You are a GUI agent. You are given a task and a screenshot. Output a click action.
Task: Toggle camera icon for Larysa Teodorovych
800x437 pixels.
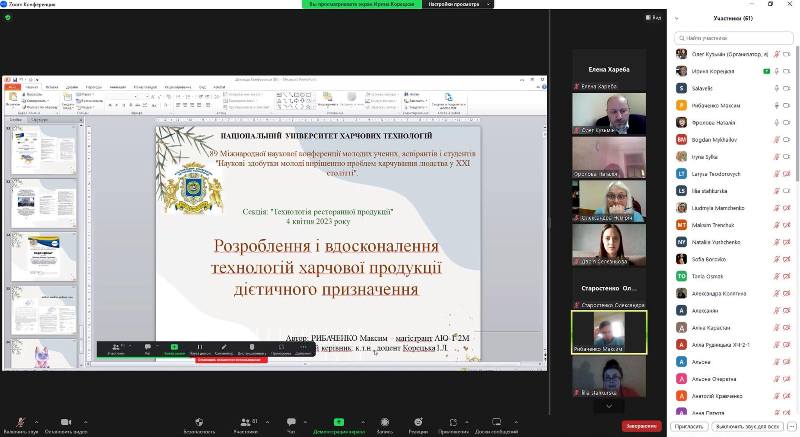pos(787,174)
